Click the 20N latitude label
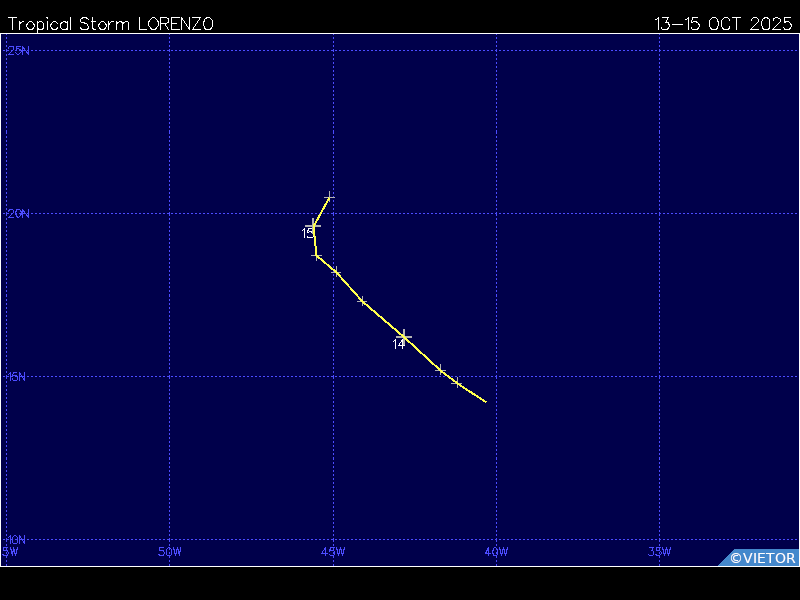Screen dimensions: 800x600 point(18,213)
